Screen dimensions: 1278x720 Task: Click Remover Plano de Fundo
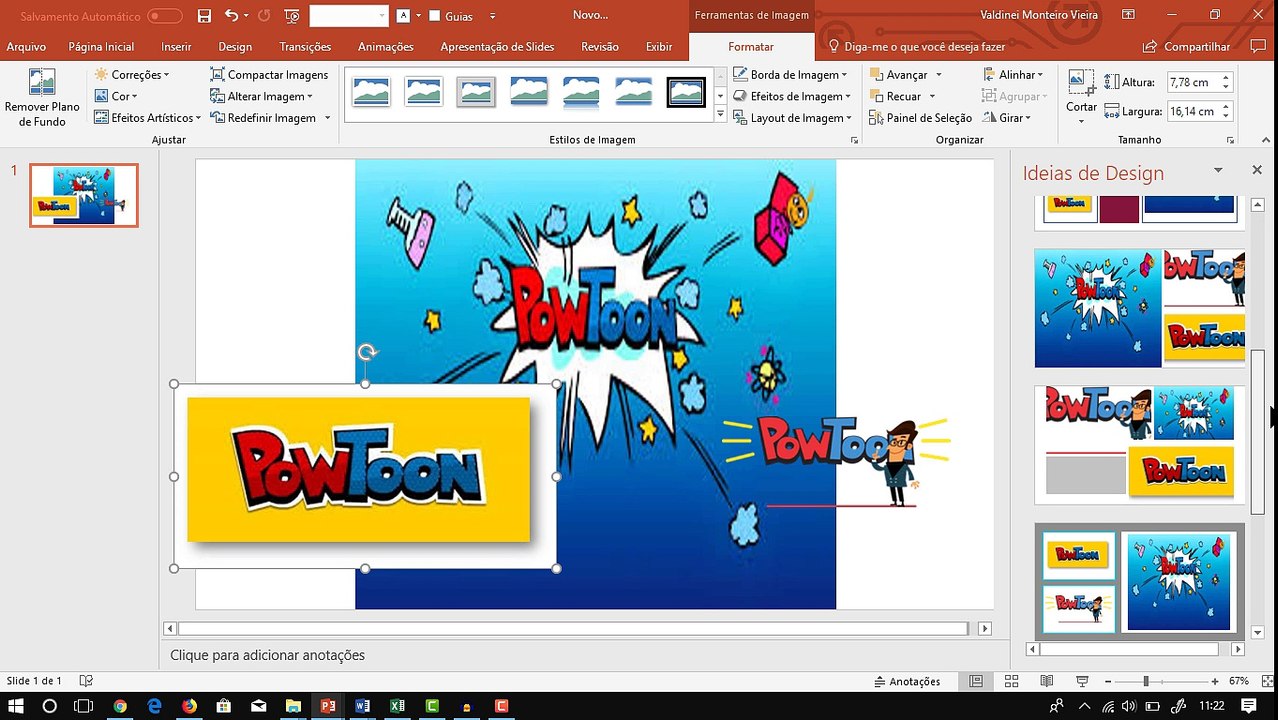41,98
